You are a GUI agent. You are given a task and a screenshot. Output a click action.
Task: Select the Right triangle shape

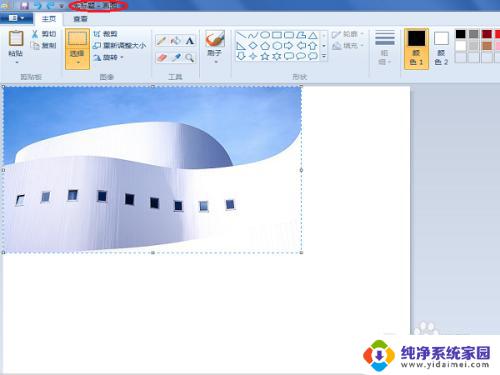(241, 46)
